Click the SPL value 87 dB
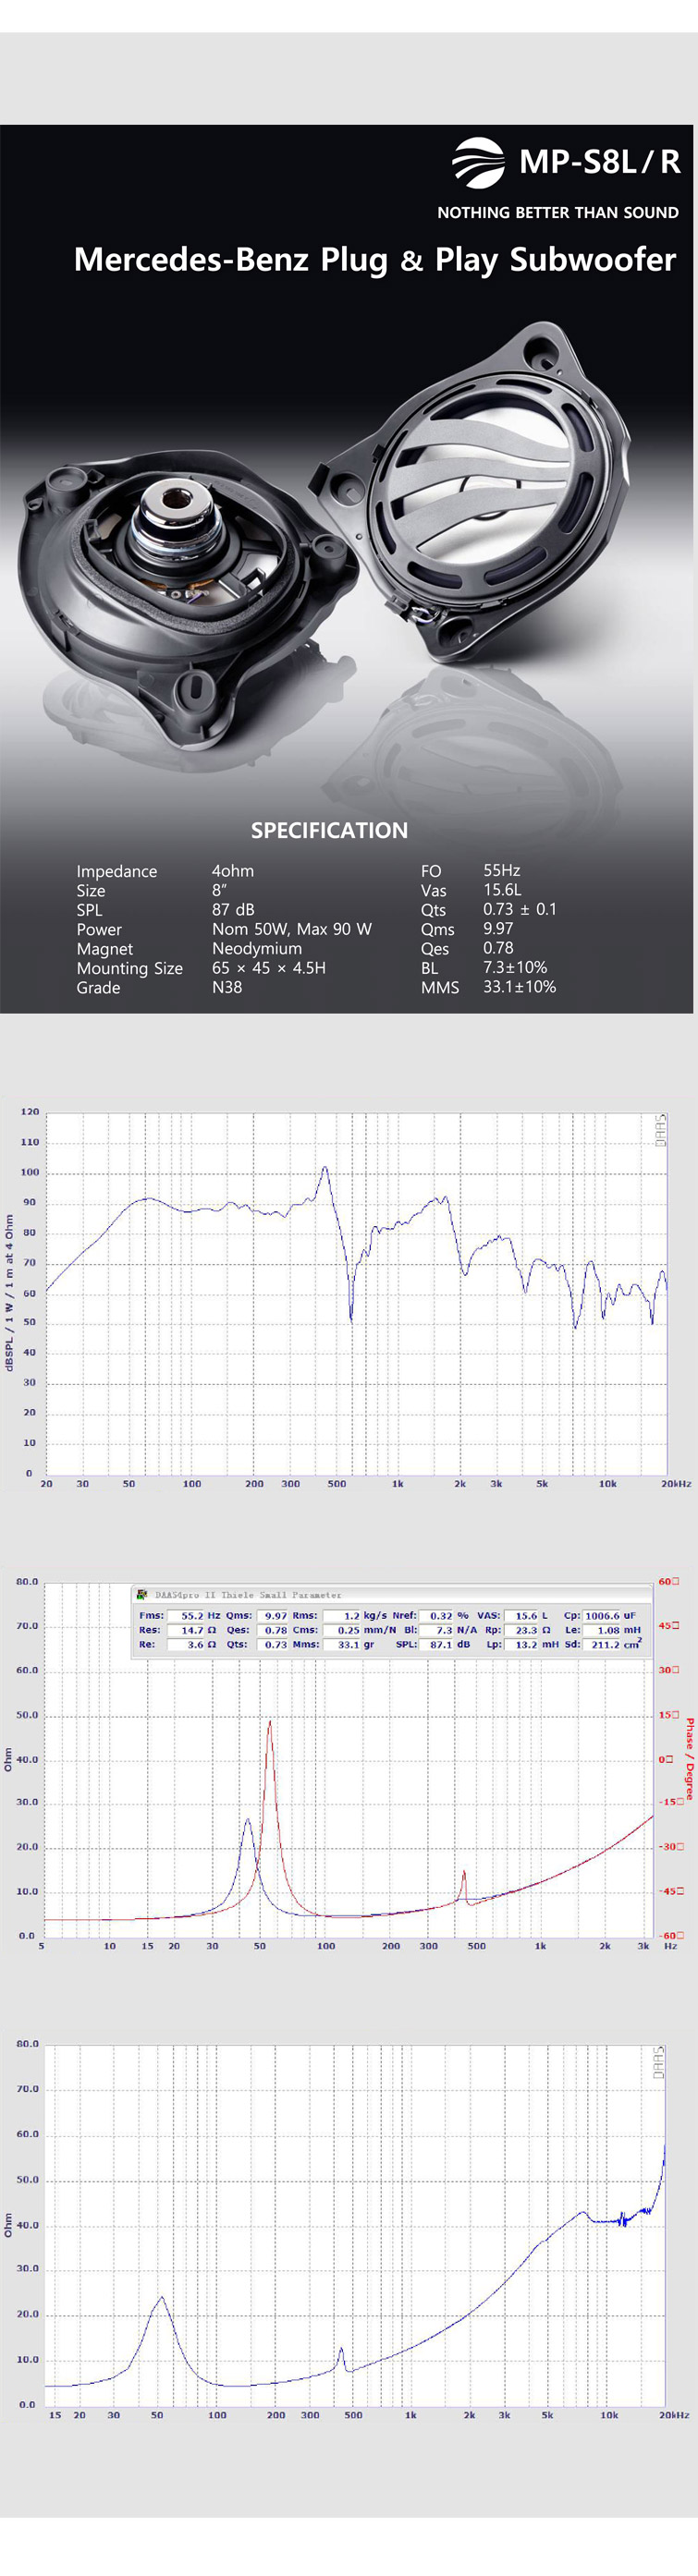This screenshot has height=2576, width=698. (x=233, y=909)
